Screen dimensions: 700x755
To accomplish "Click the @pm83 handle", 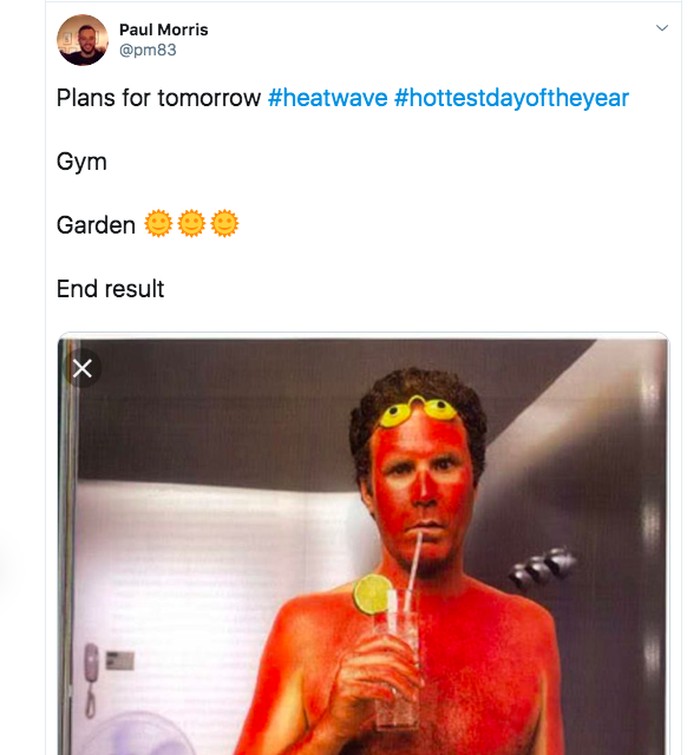I will click(147, 50).
